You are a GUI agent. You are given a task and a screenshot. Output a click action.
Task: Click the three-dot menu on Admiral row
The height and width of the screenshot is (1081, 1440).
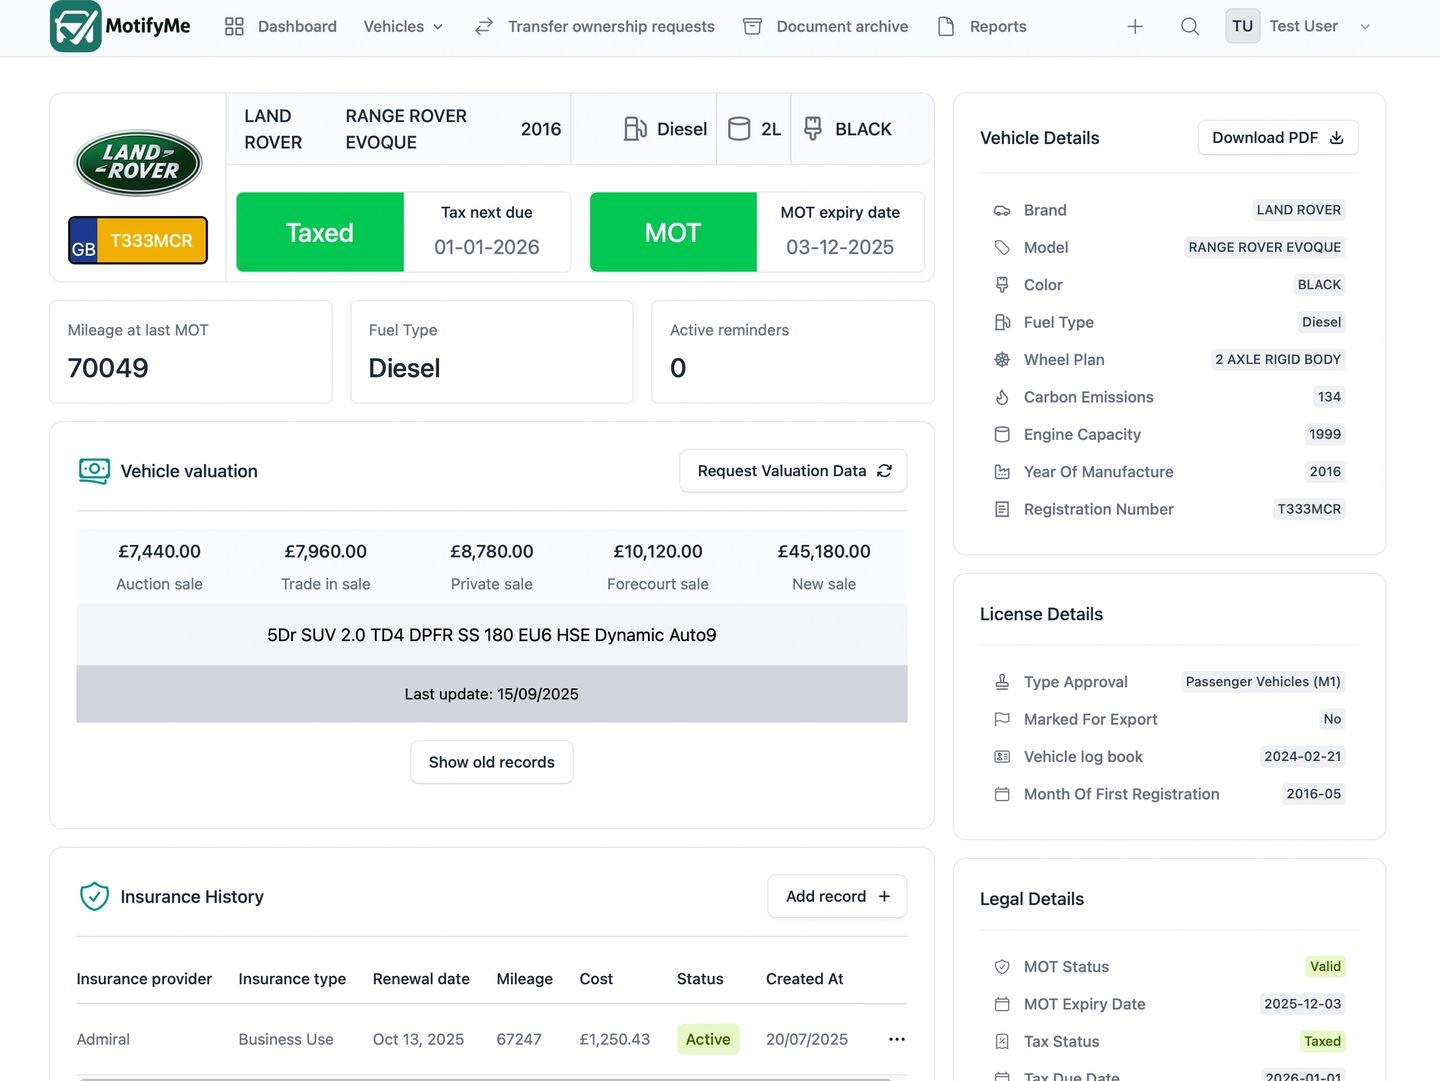(x=897, y=1039)
